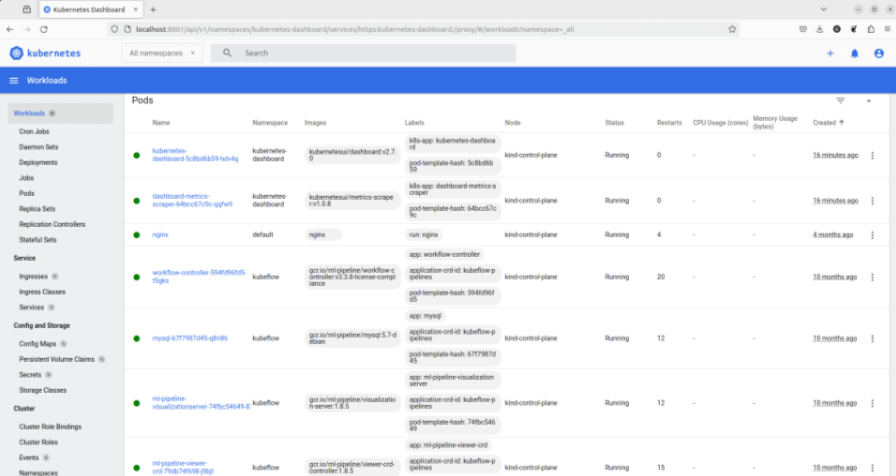
Task: Bookmark this page with the star icon
Action: tap(732, 29)
